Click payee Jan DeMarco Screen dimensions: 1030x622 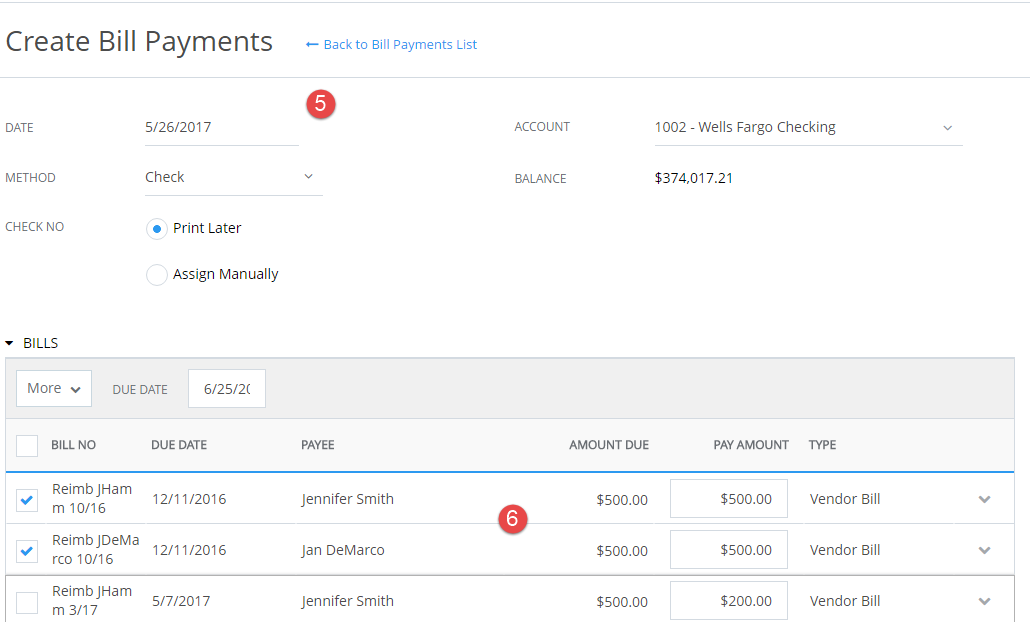point(343,550)
